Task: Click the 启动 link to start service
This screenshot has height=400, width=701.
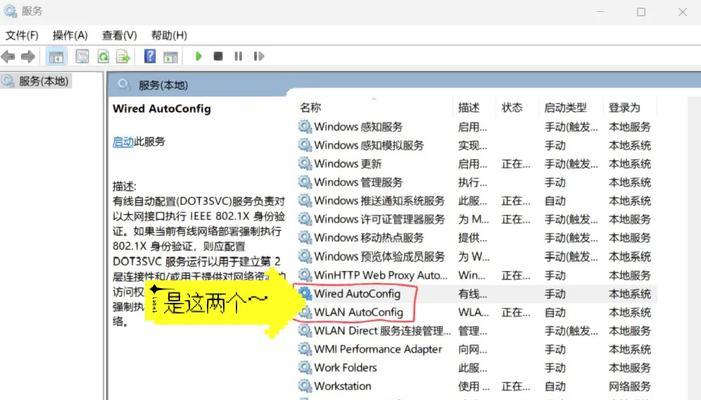Action: coord(123,142)
